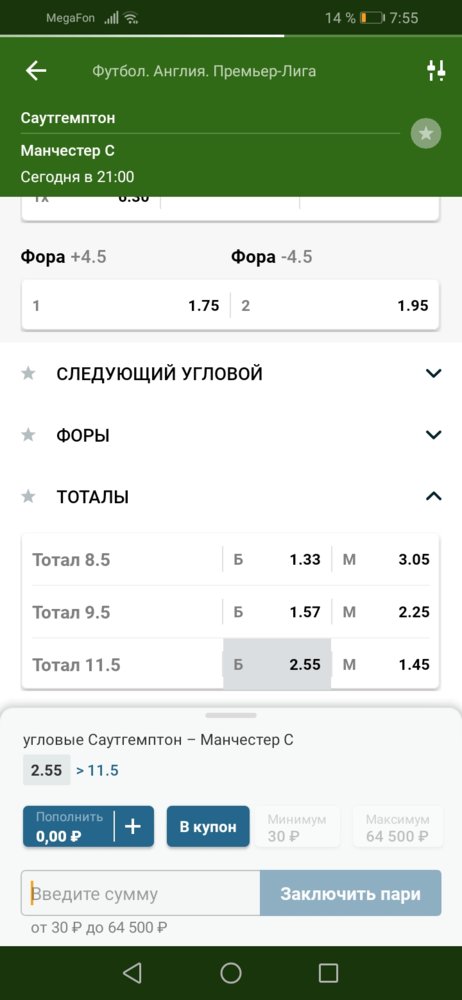
Task: Add match to favorites with star button
Action: (x=426, y=133)
